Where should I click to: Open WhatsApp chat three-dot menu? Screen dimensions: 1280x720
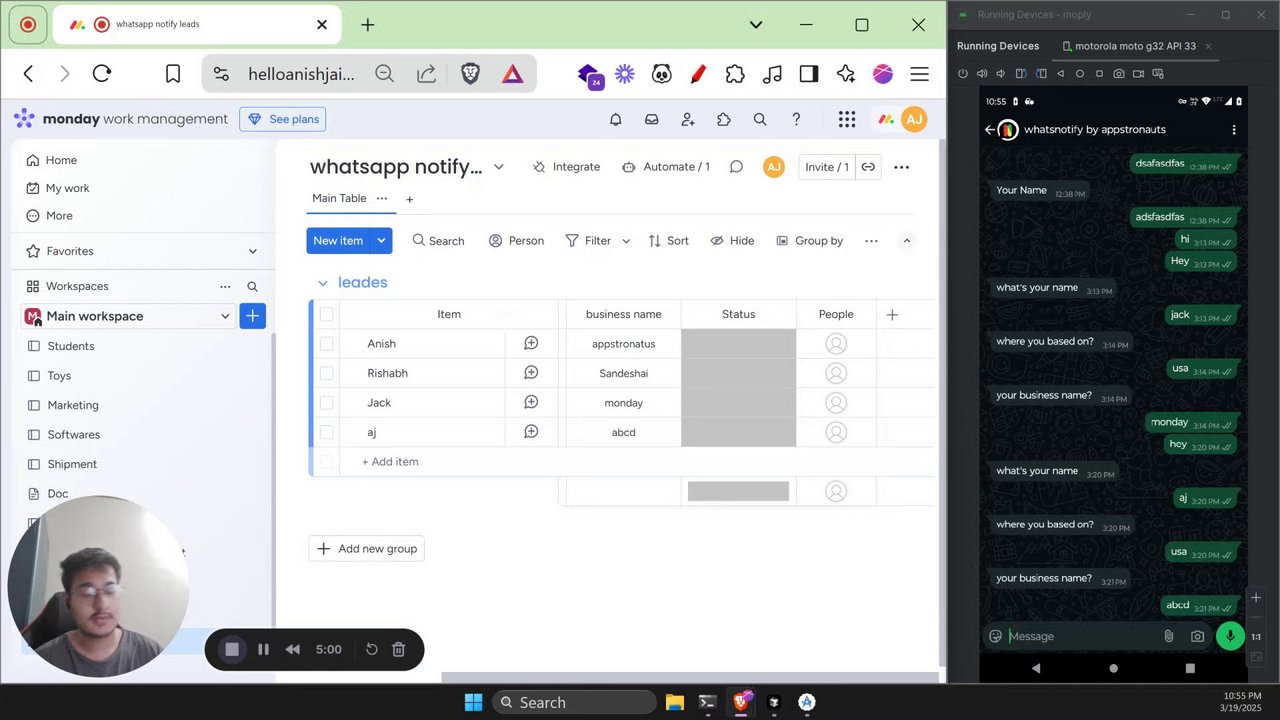(x=1234, y=130)
